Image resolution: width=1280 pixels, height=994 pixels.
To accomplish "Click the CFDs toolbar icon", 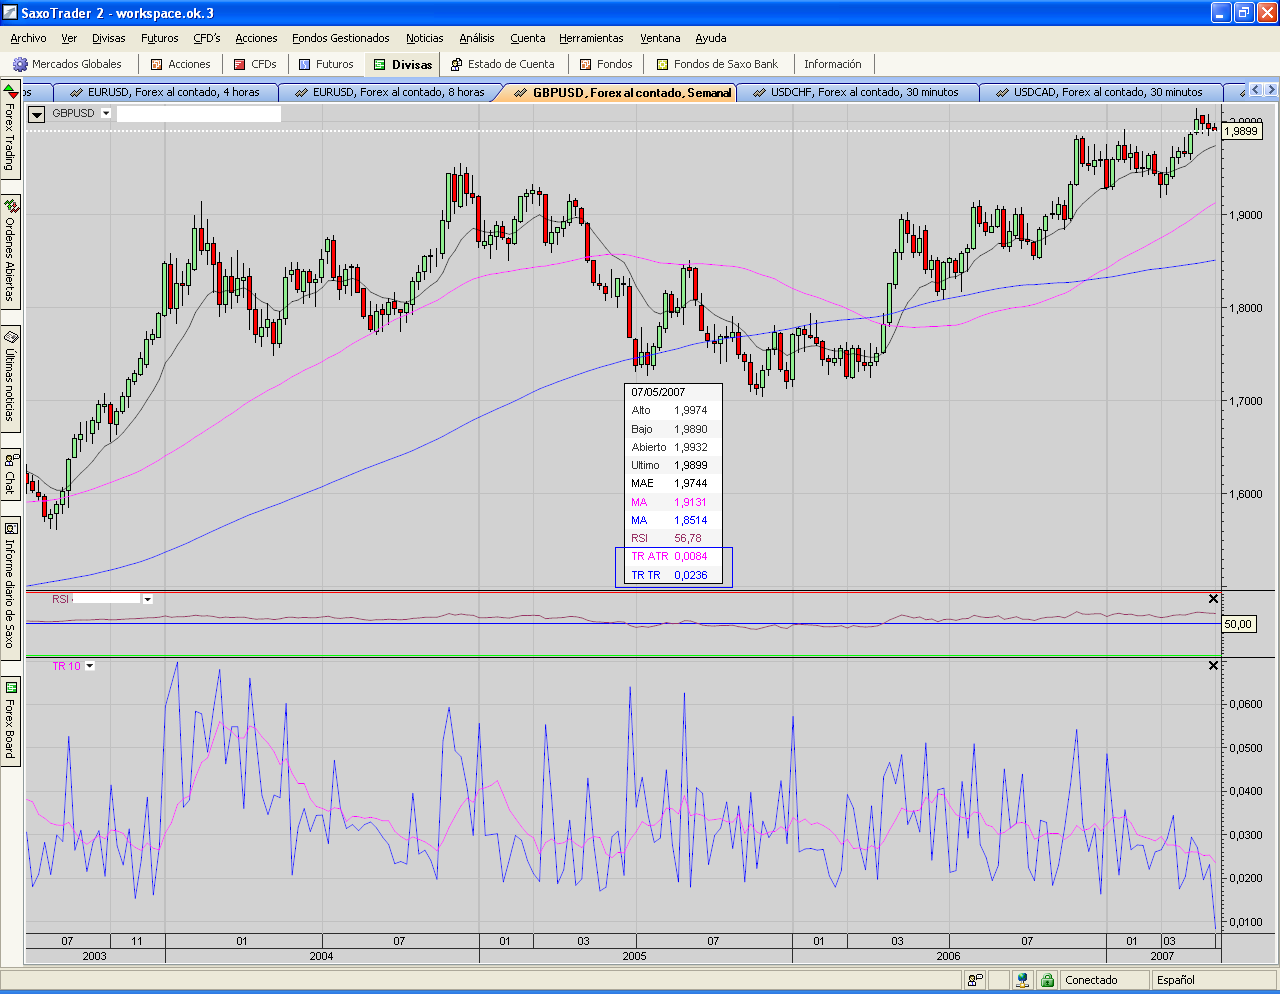I will (x=240, y=64).
